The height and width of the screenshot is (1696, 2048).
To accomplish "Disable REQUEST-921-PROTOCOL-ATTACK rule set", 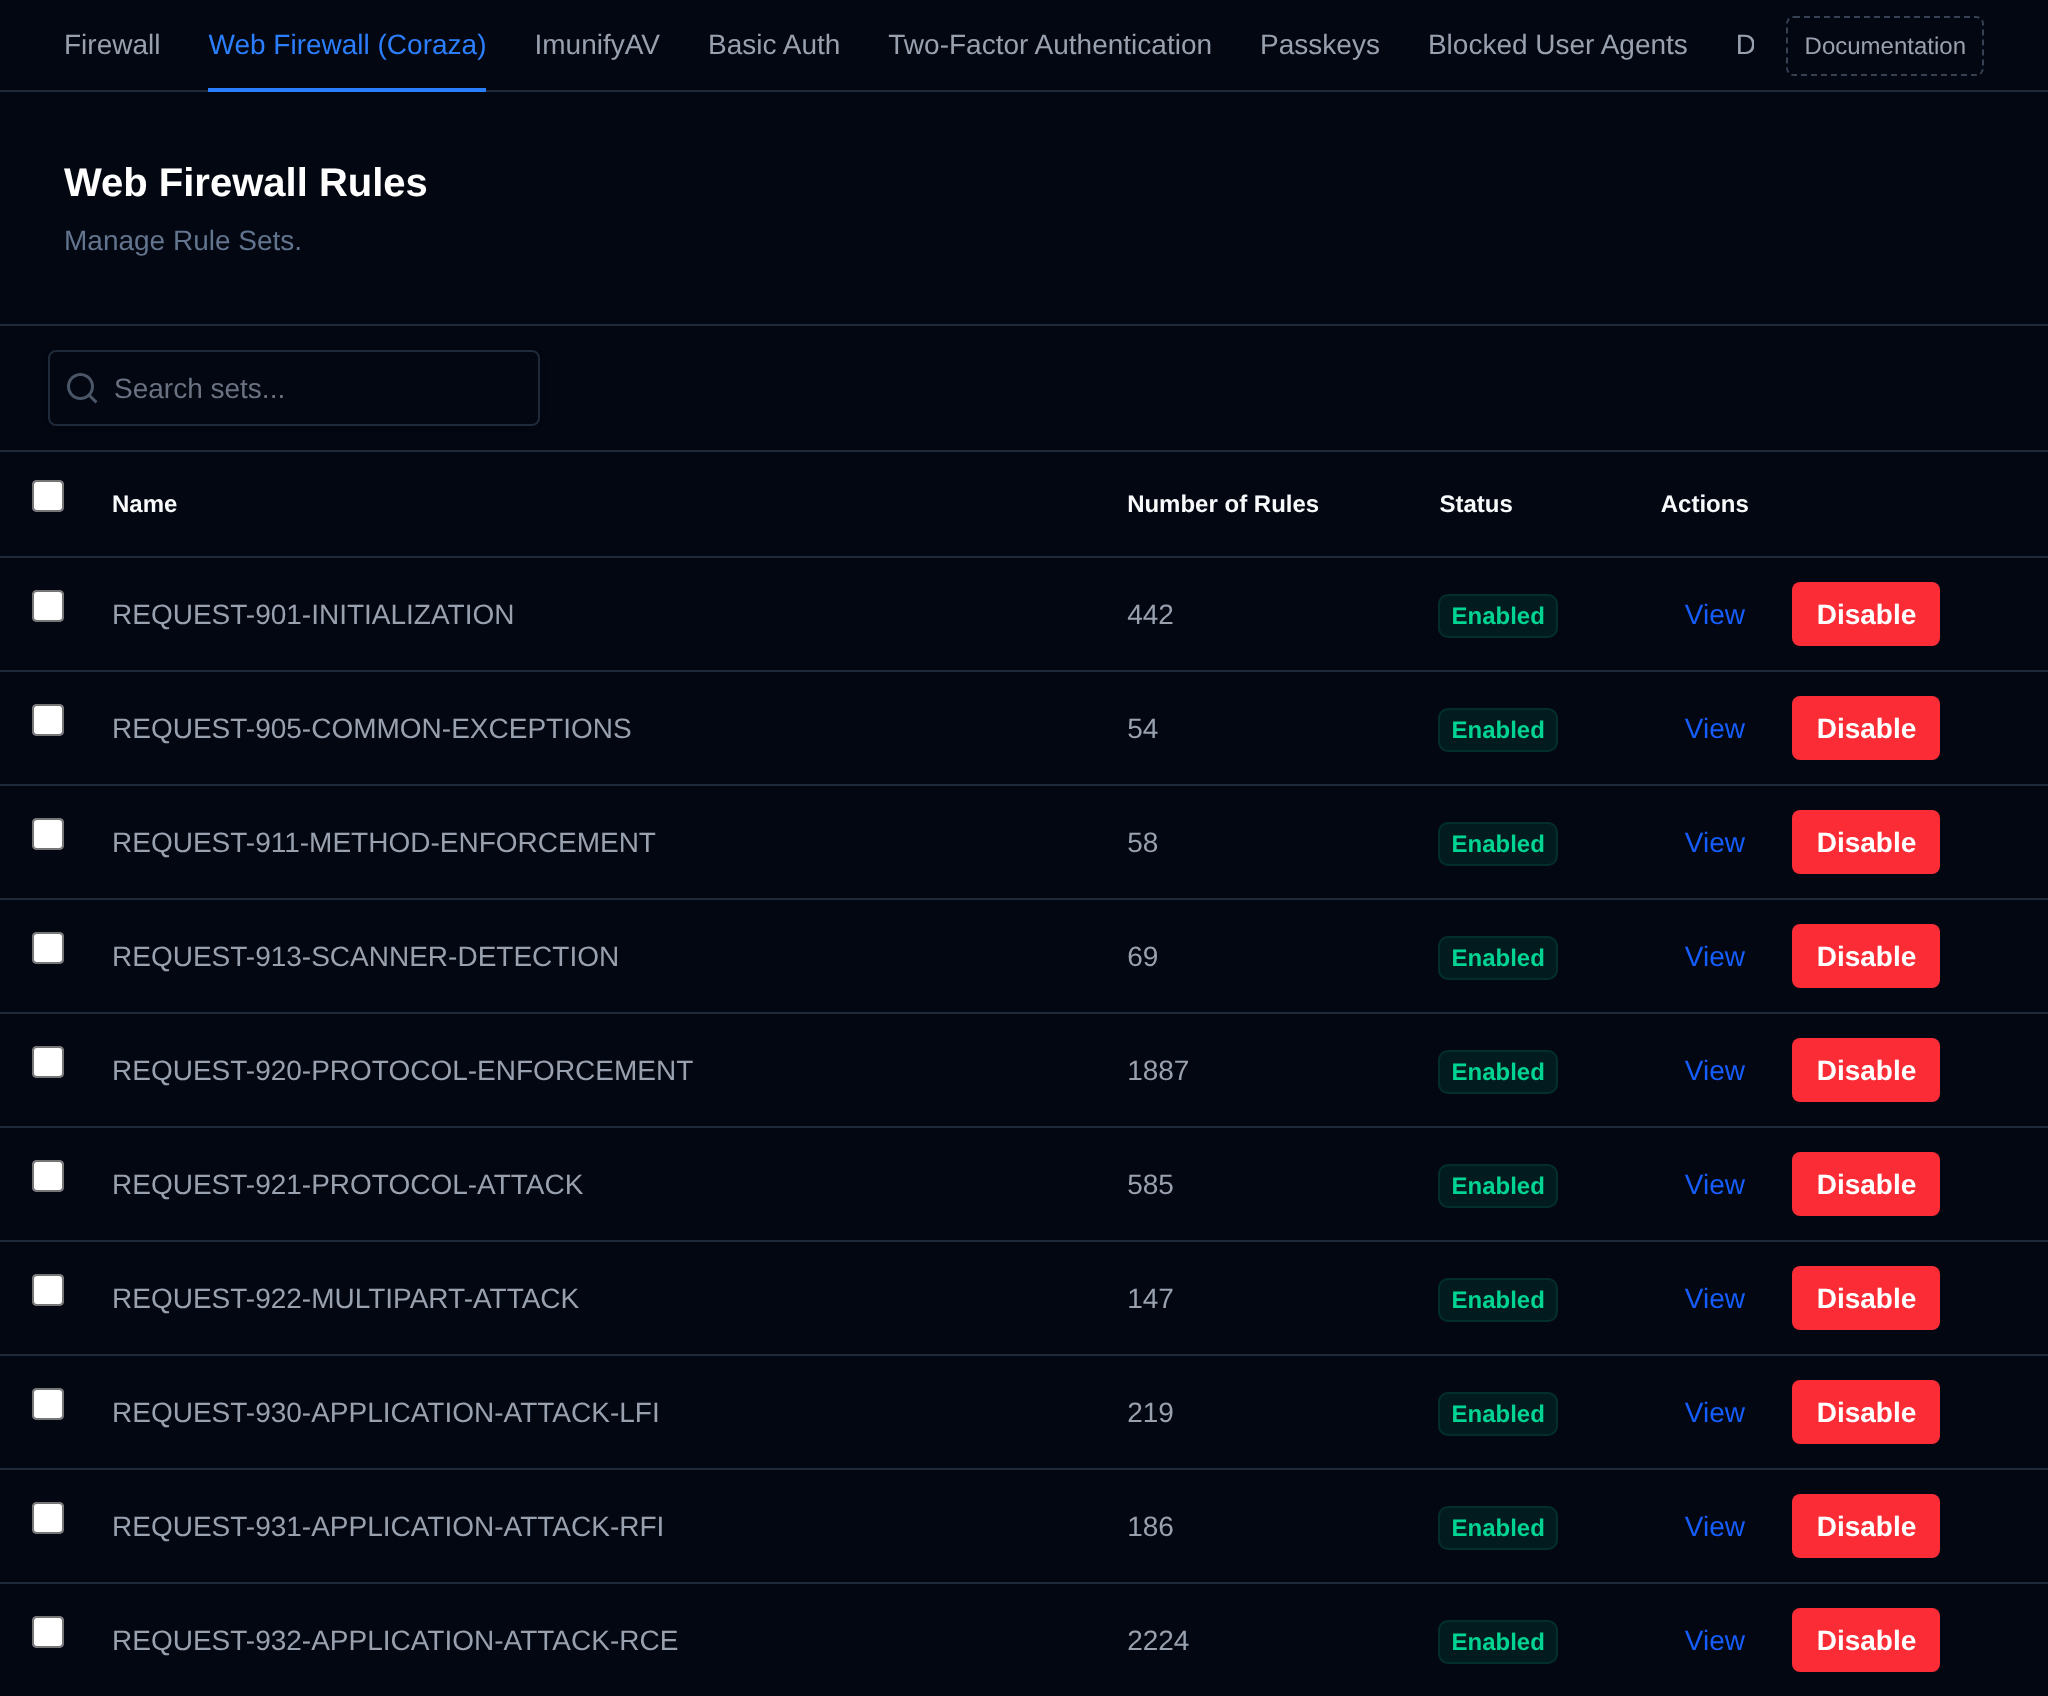I will [1866, 1184].
